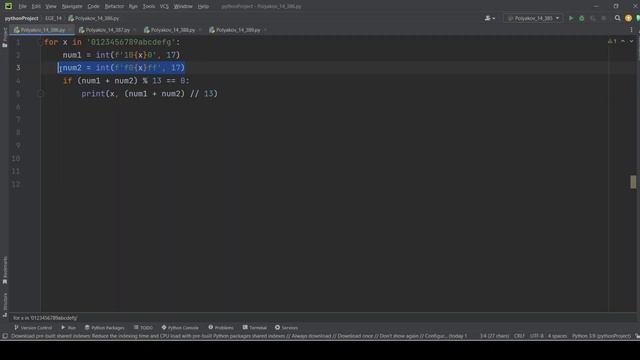Click the fold marker beside line 5

(41, 94)
